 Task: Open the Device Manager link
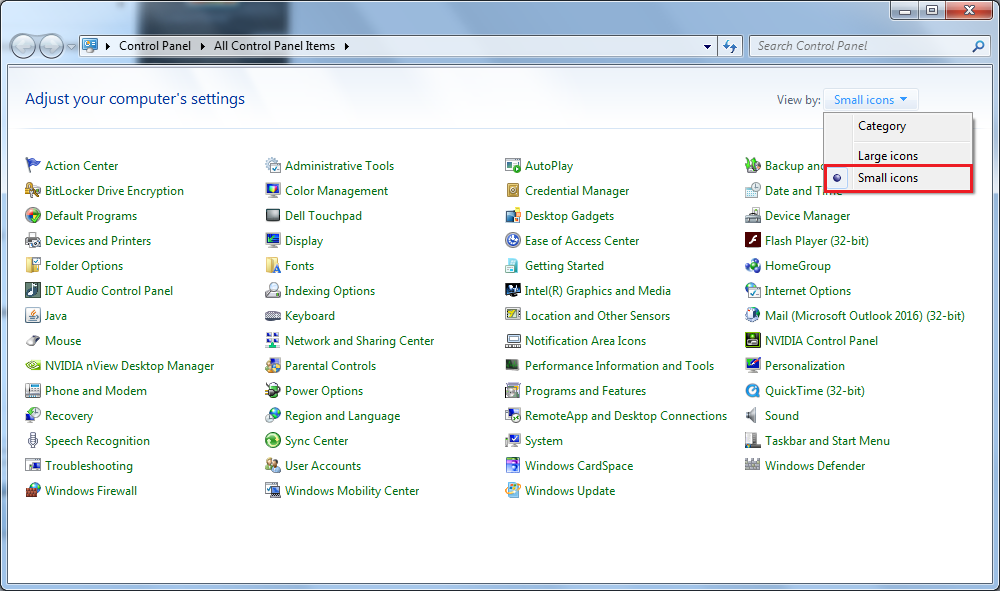[x=807, y=215]
